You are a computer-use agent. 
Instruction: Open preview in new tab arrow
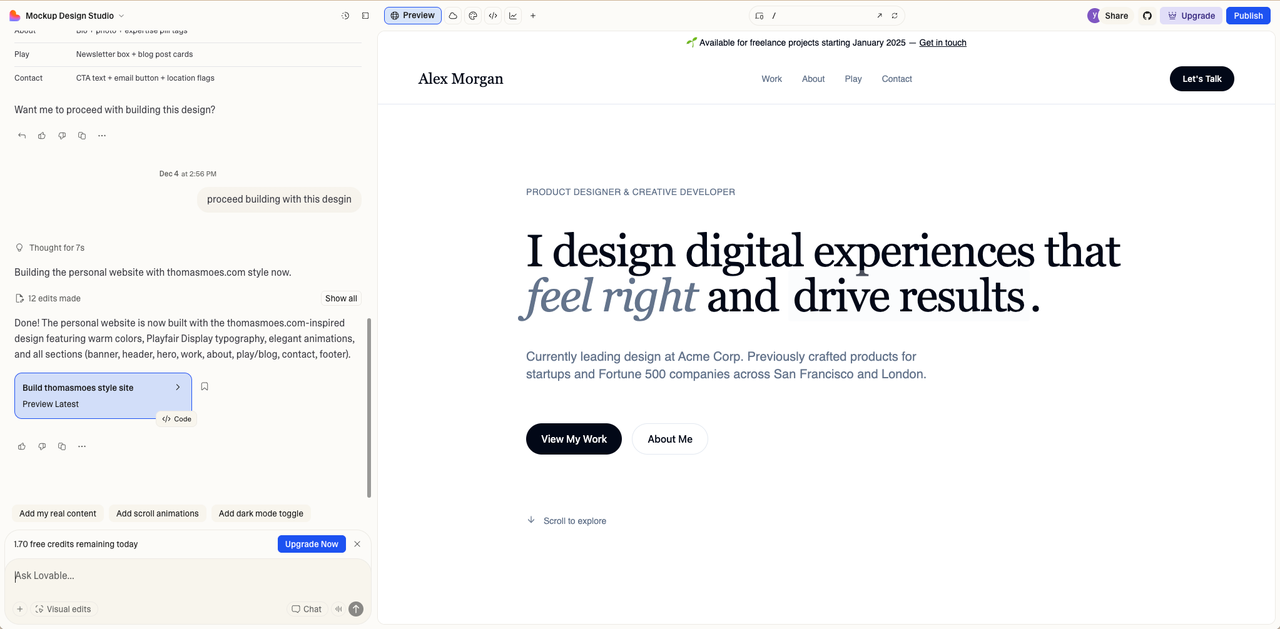[x=879, y=16]
